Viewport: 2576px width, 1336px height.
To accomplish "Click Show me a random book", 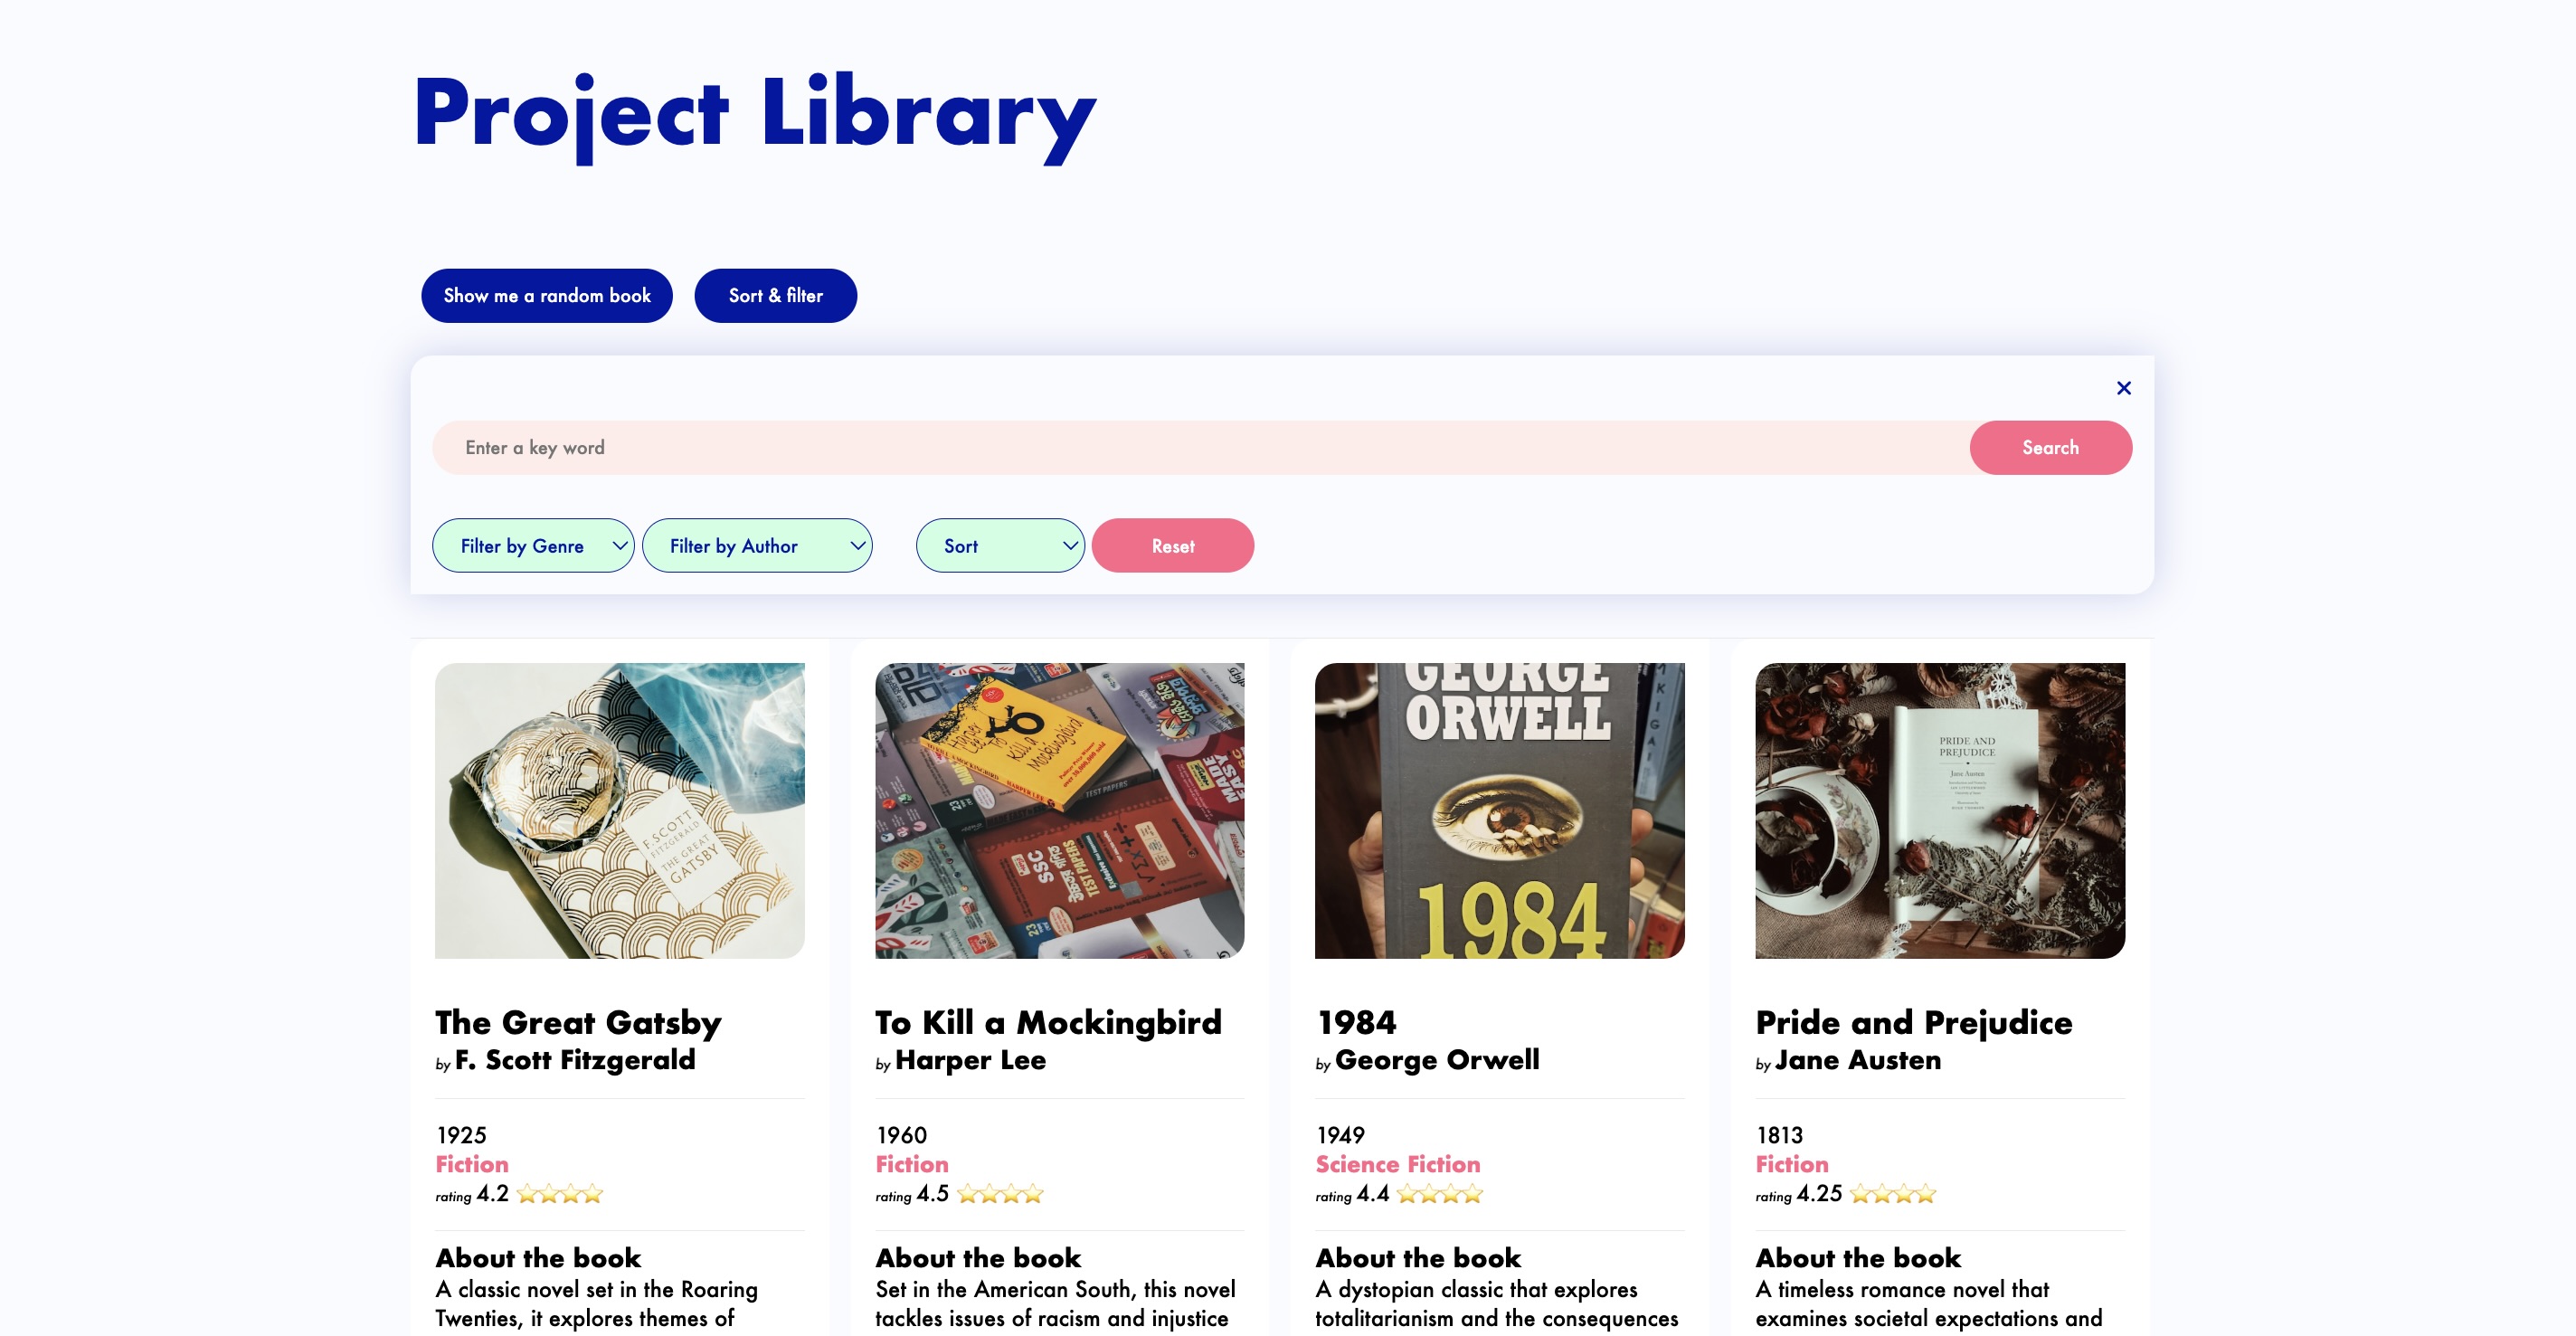I will [547, 295].
